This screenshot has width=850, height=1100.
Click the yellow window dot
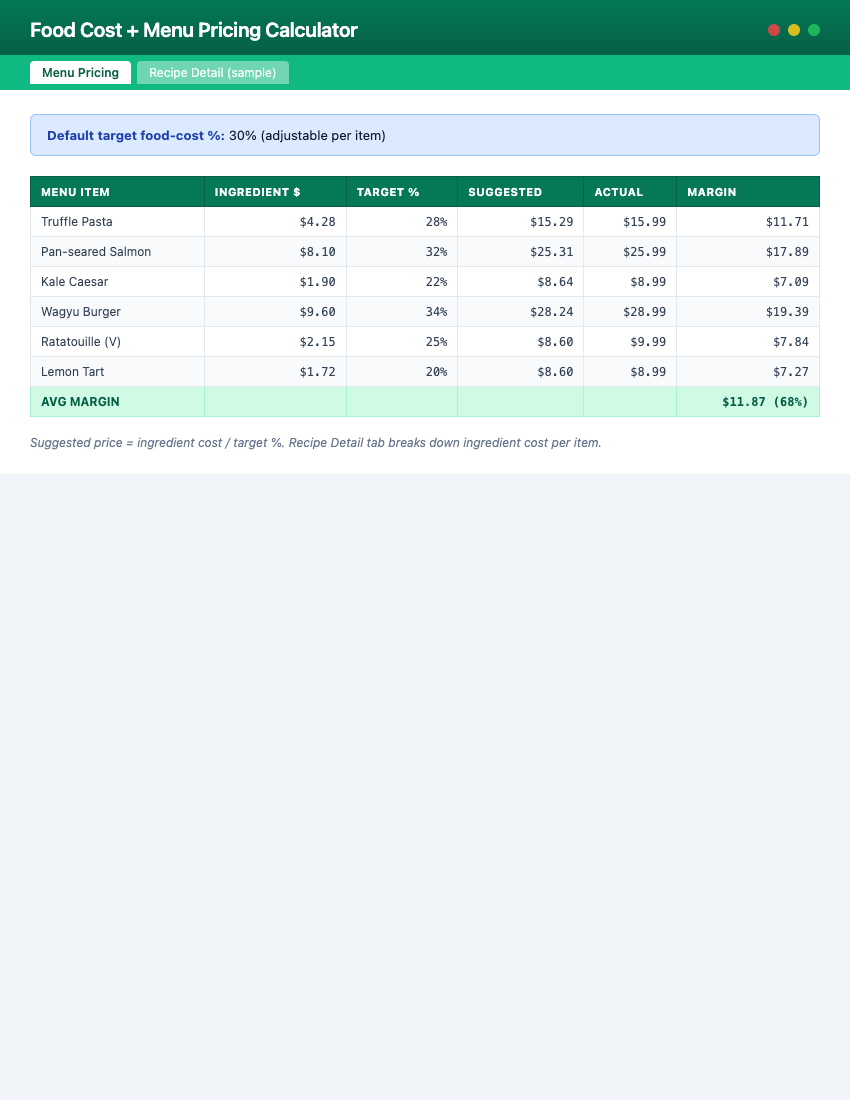click(x=794, y=30)
